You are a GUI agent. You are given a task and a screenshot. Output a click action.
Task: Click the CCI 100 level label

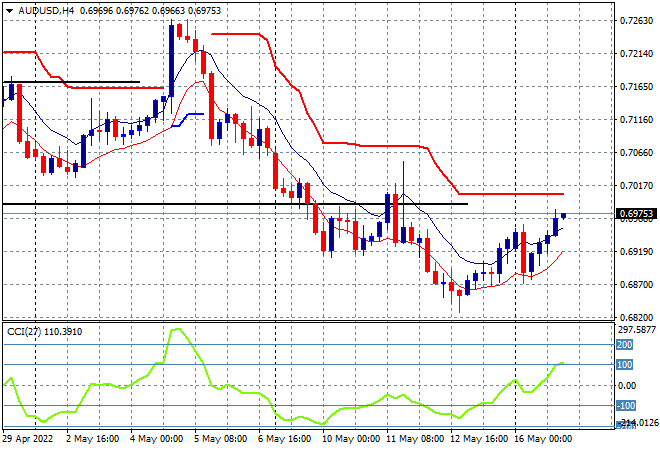[625, 365]
